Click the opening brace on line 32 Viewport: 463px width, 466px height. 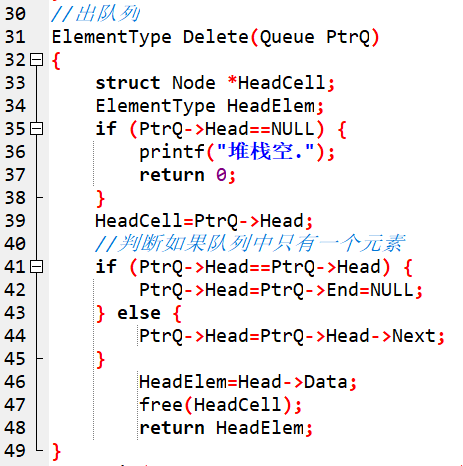tap(57, 61)
